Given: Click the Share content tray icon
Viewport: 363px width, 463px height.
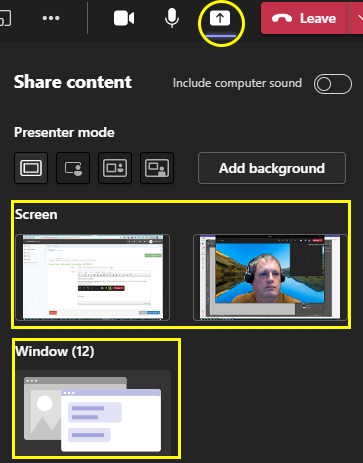Looking at the screenshot, I should tap(220, 18).
